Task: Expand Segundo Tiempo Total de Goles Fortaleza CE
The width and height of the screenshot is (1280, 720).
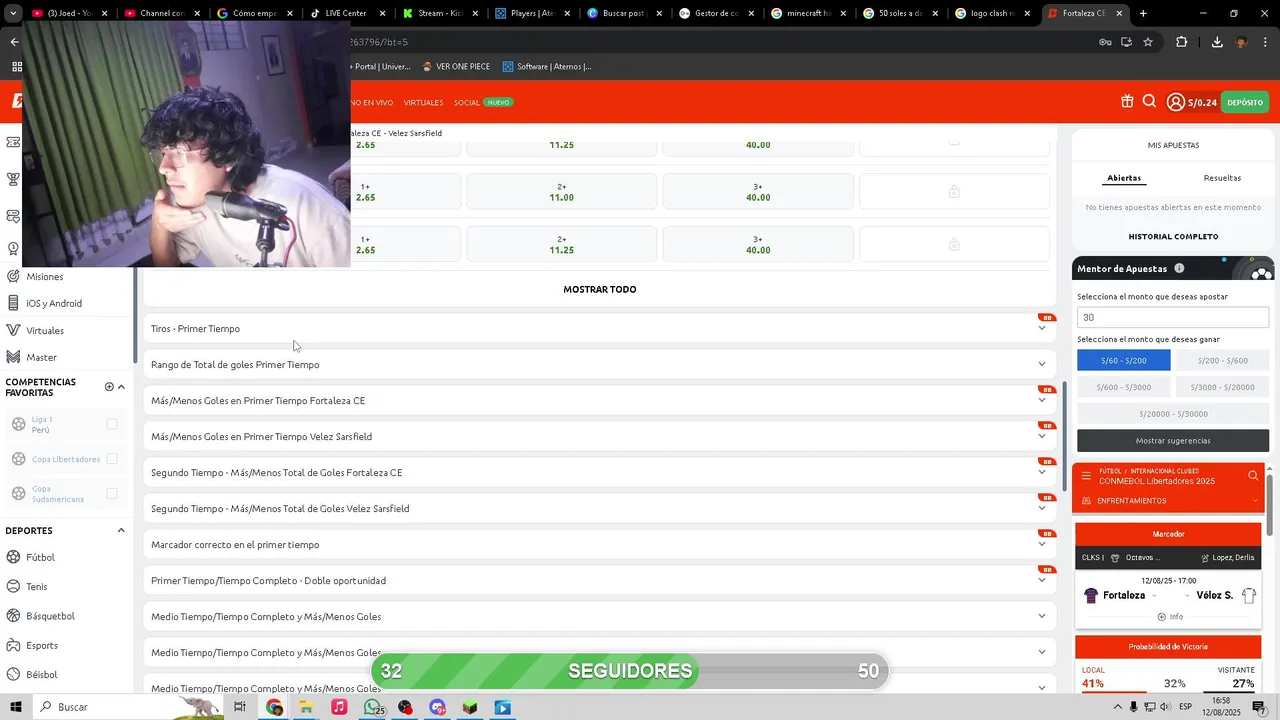Action: pos(1042,472)
